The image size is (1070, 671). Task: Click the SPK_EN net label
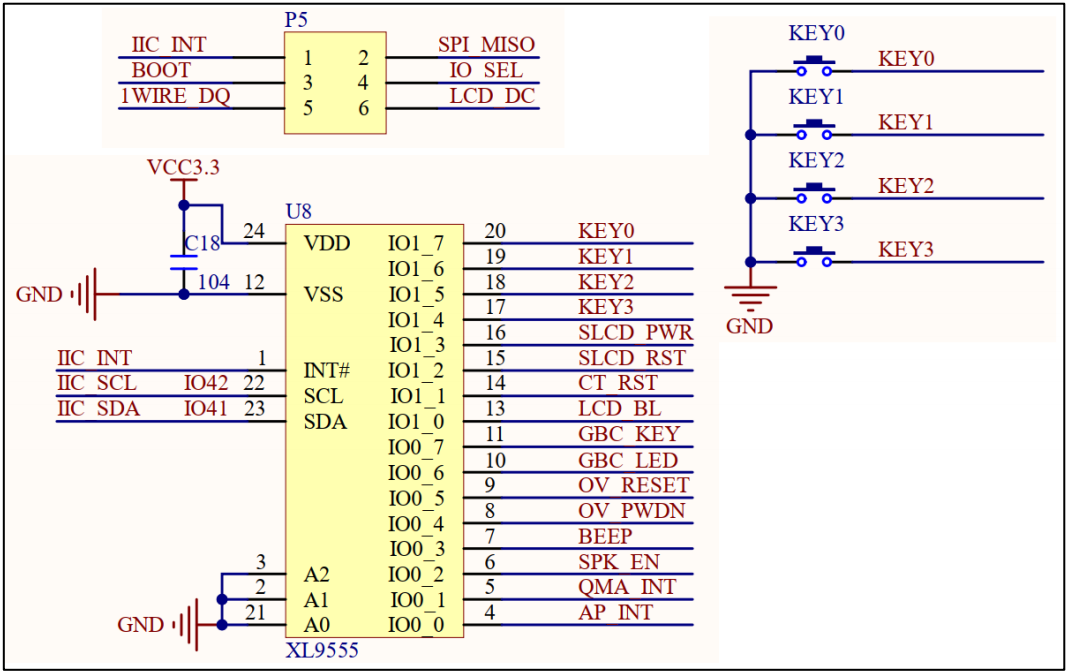click(x=619, y=562)
